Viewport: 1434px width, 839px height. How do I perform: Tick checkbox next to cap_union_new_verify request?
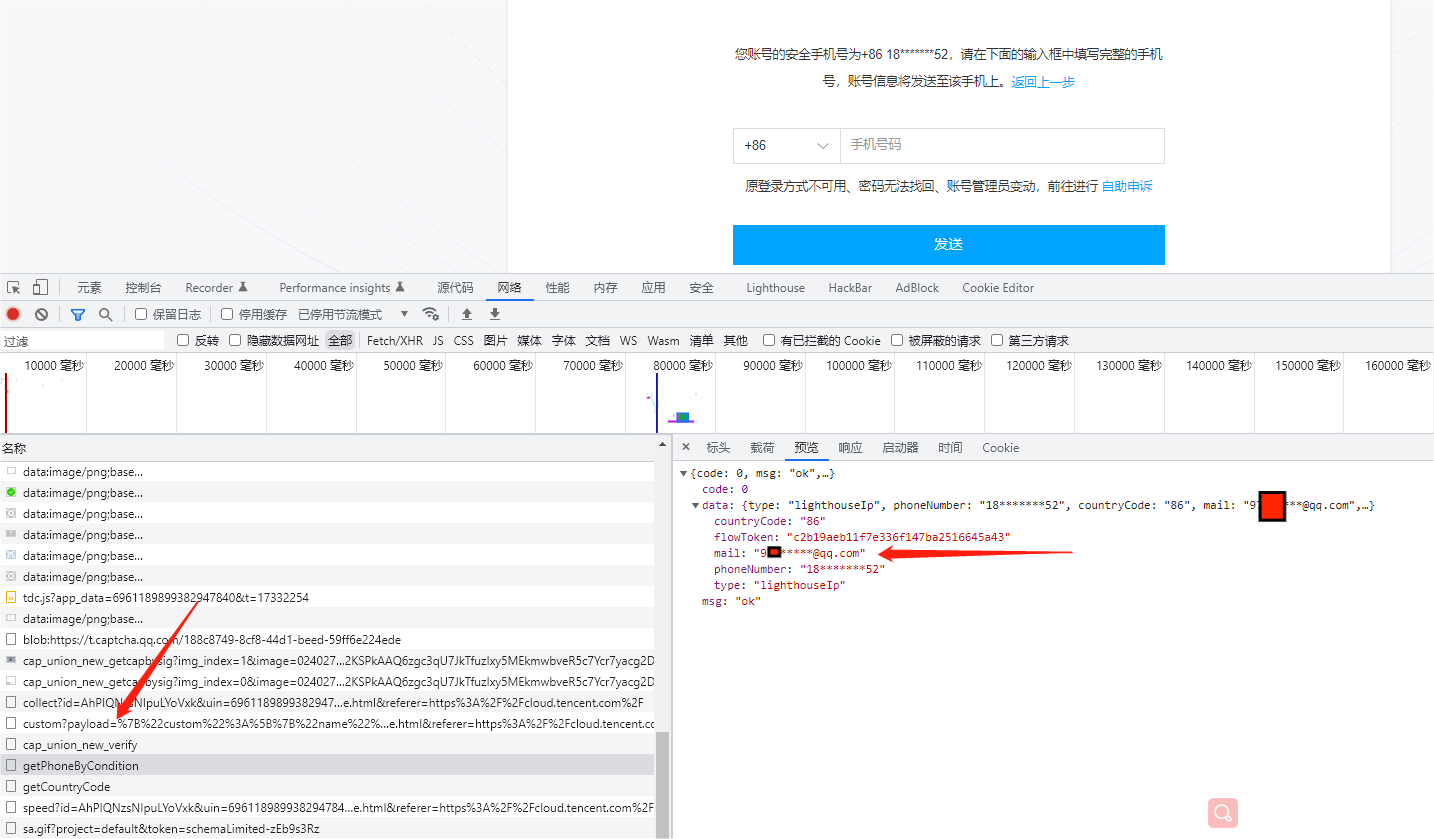point(11,745)
